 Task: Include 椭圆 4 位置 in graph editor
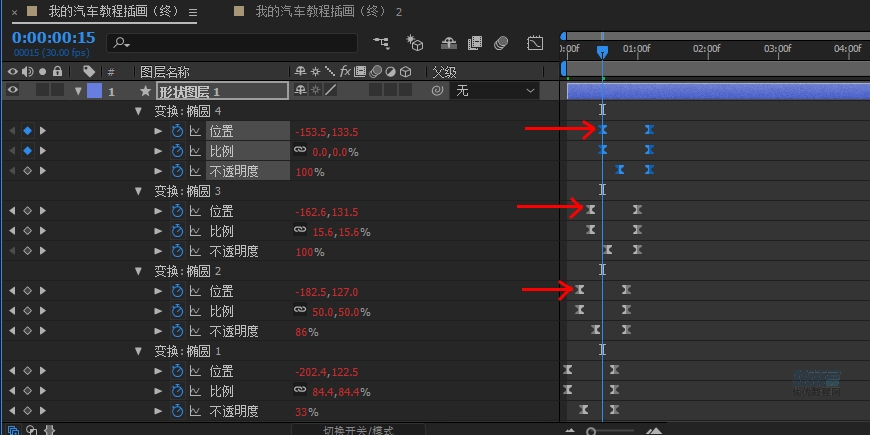(x=195, y=131)
